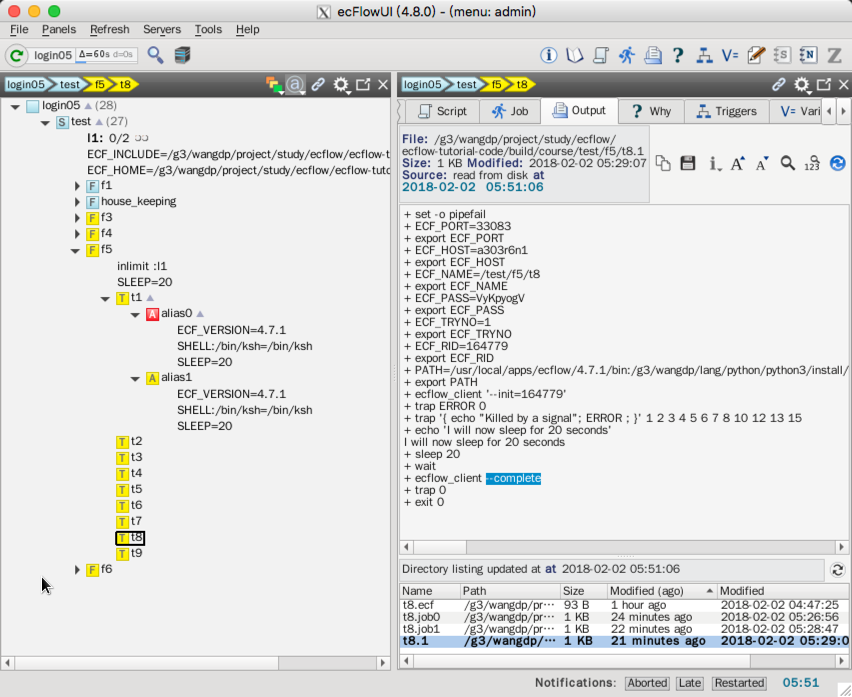Click the go-to-line 123 icon
Image resolution: width=852 pixels, height=697 pixels.
[812, 163]
